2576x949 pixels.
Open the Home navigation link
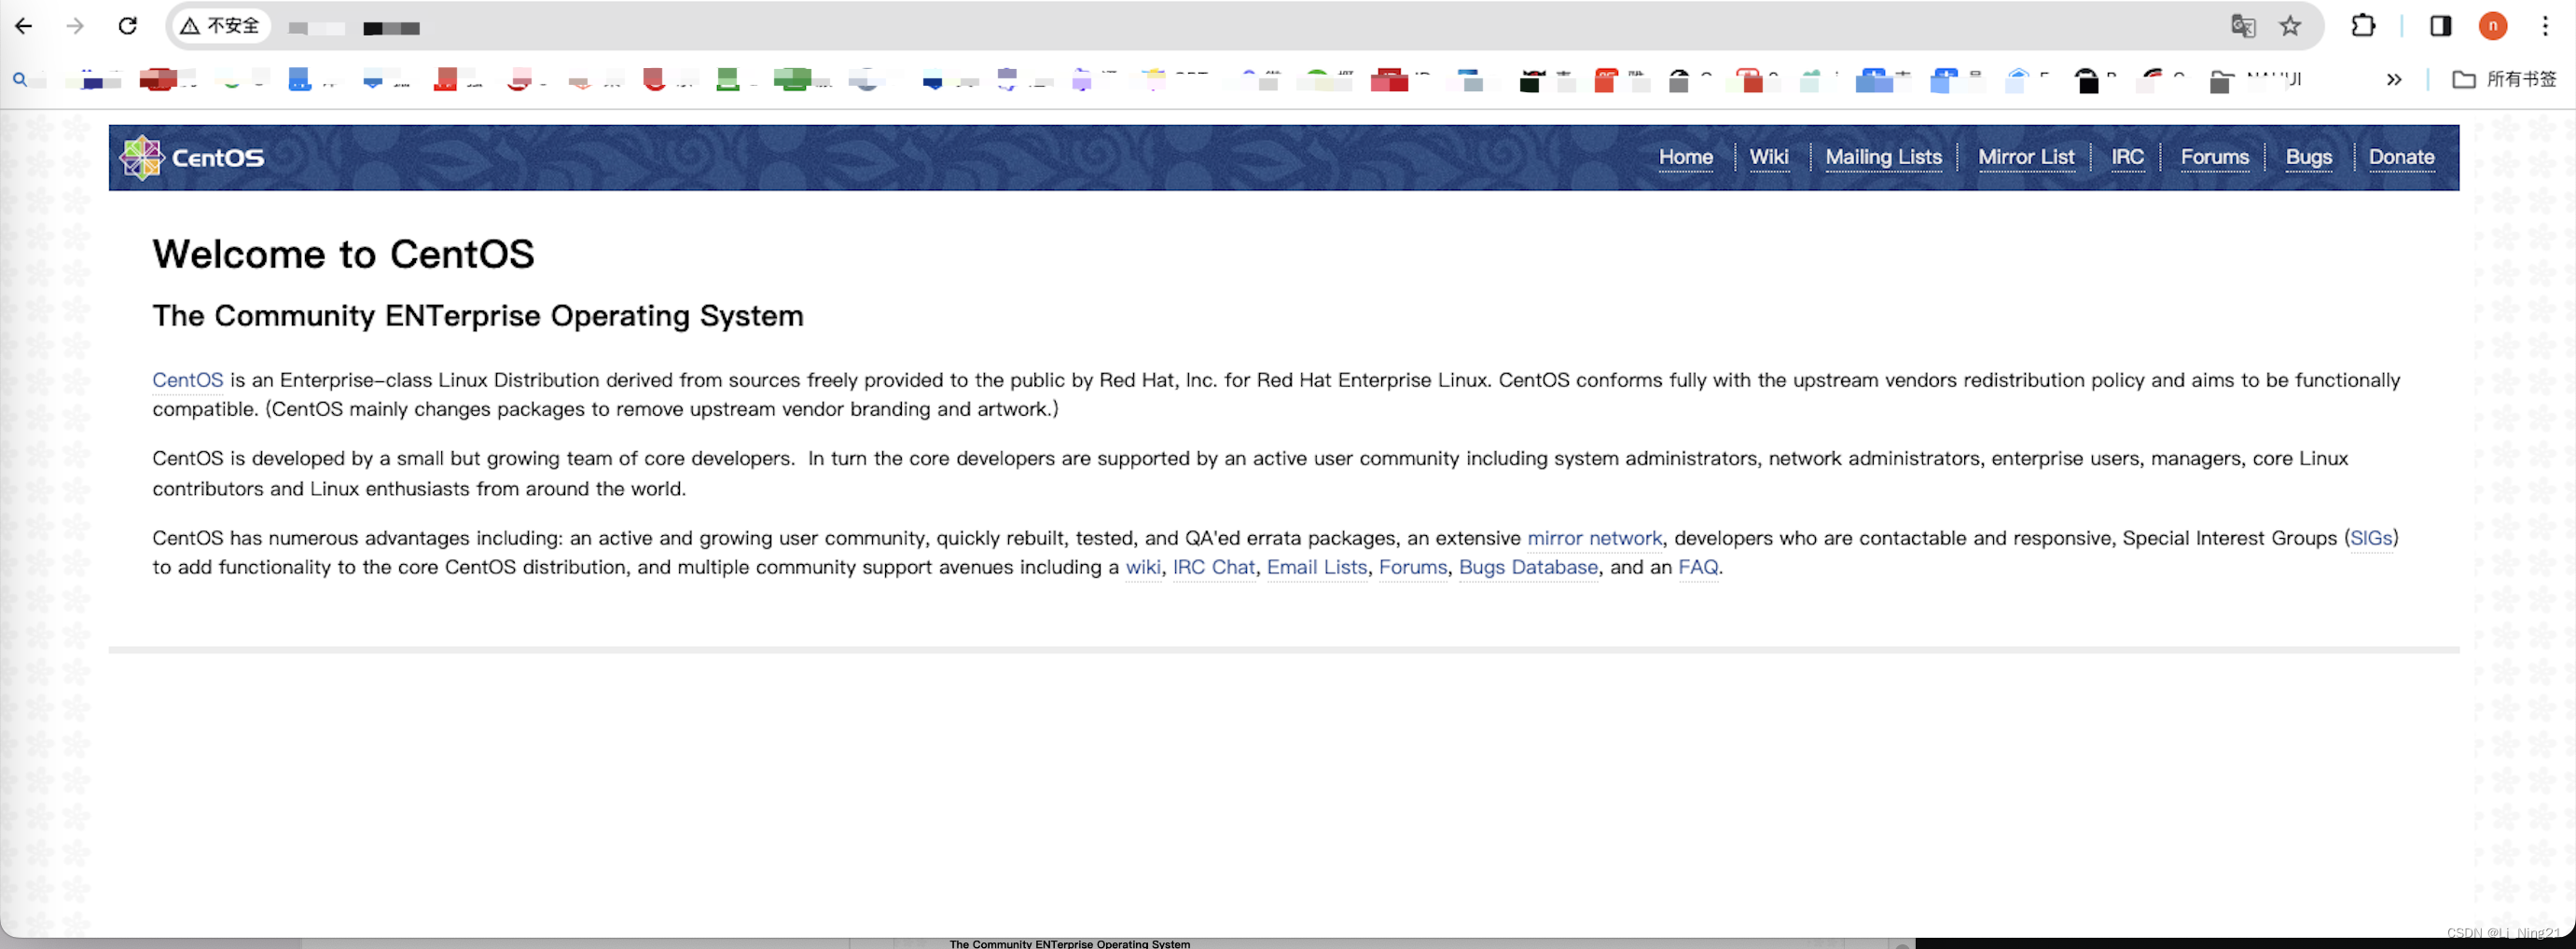pyautogui.click(x=1685, y=157)
